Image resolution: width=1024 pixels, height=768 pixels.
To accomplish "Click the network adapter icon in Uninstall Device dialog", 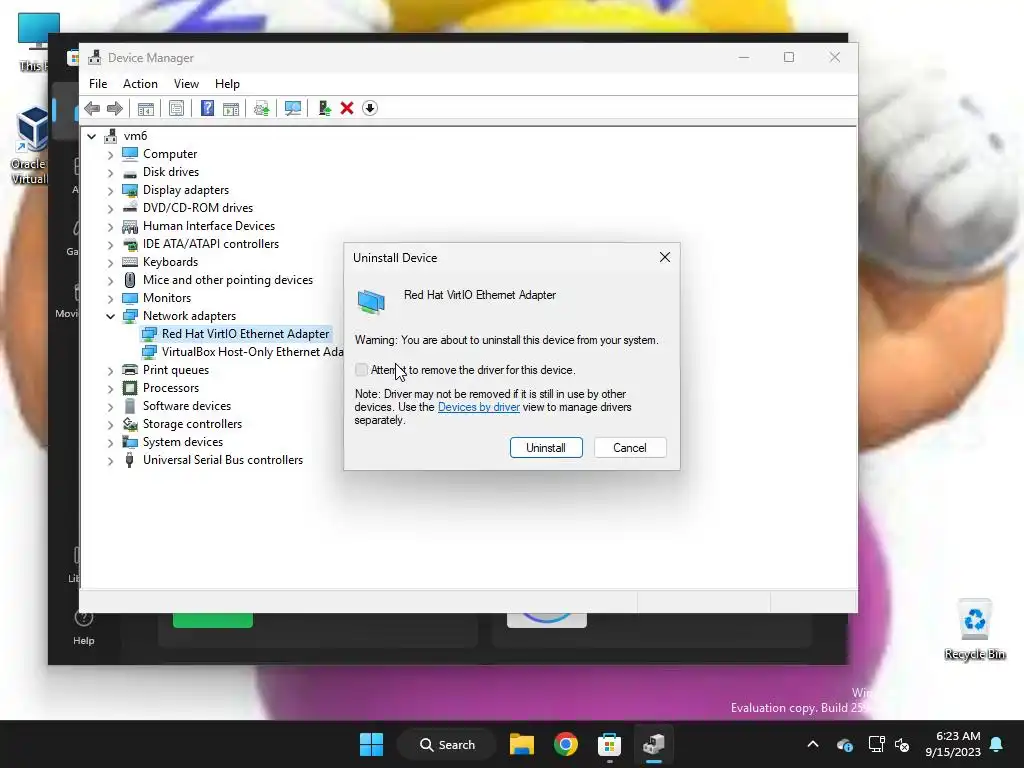I will [371, 301].
